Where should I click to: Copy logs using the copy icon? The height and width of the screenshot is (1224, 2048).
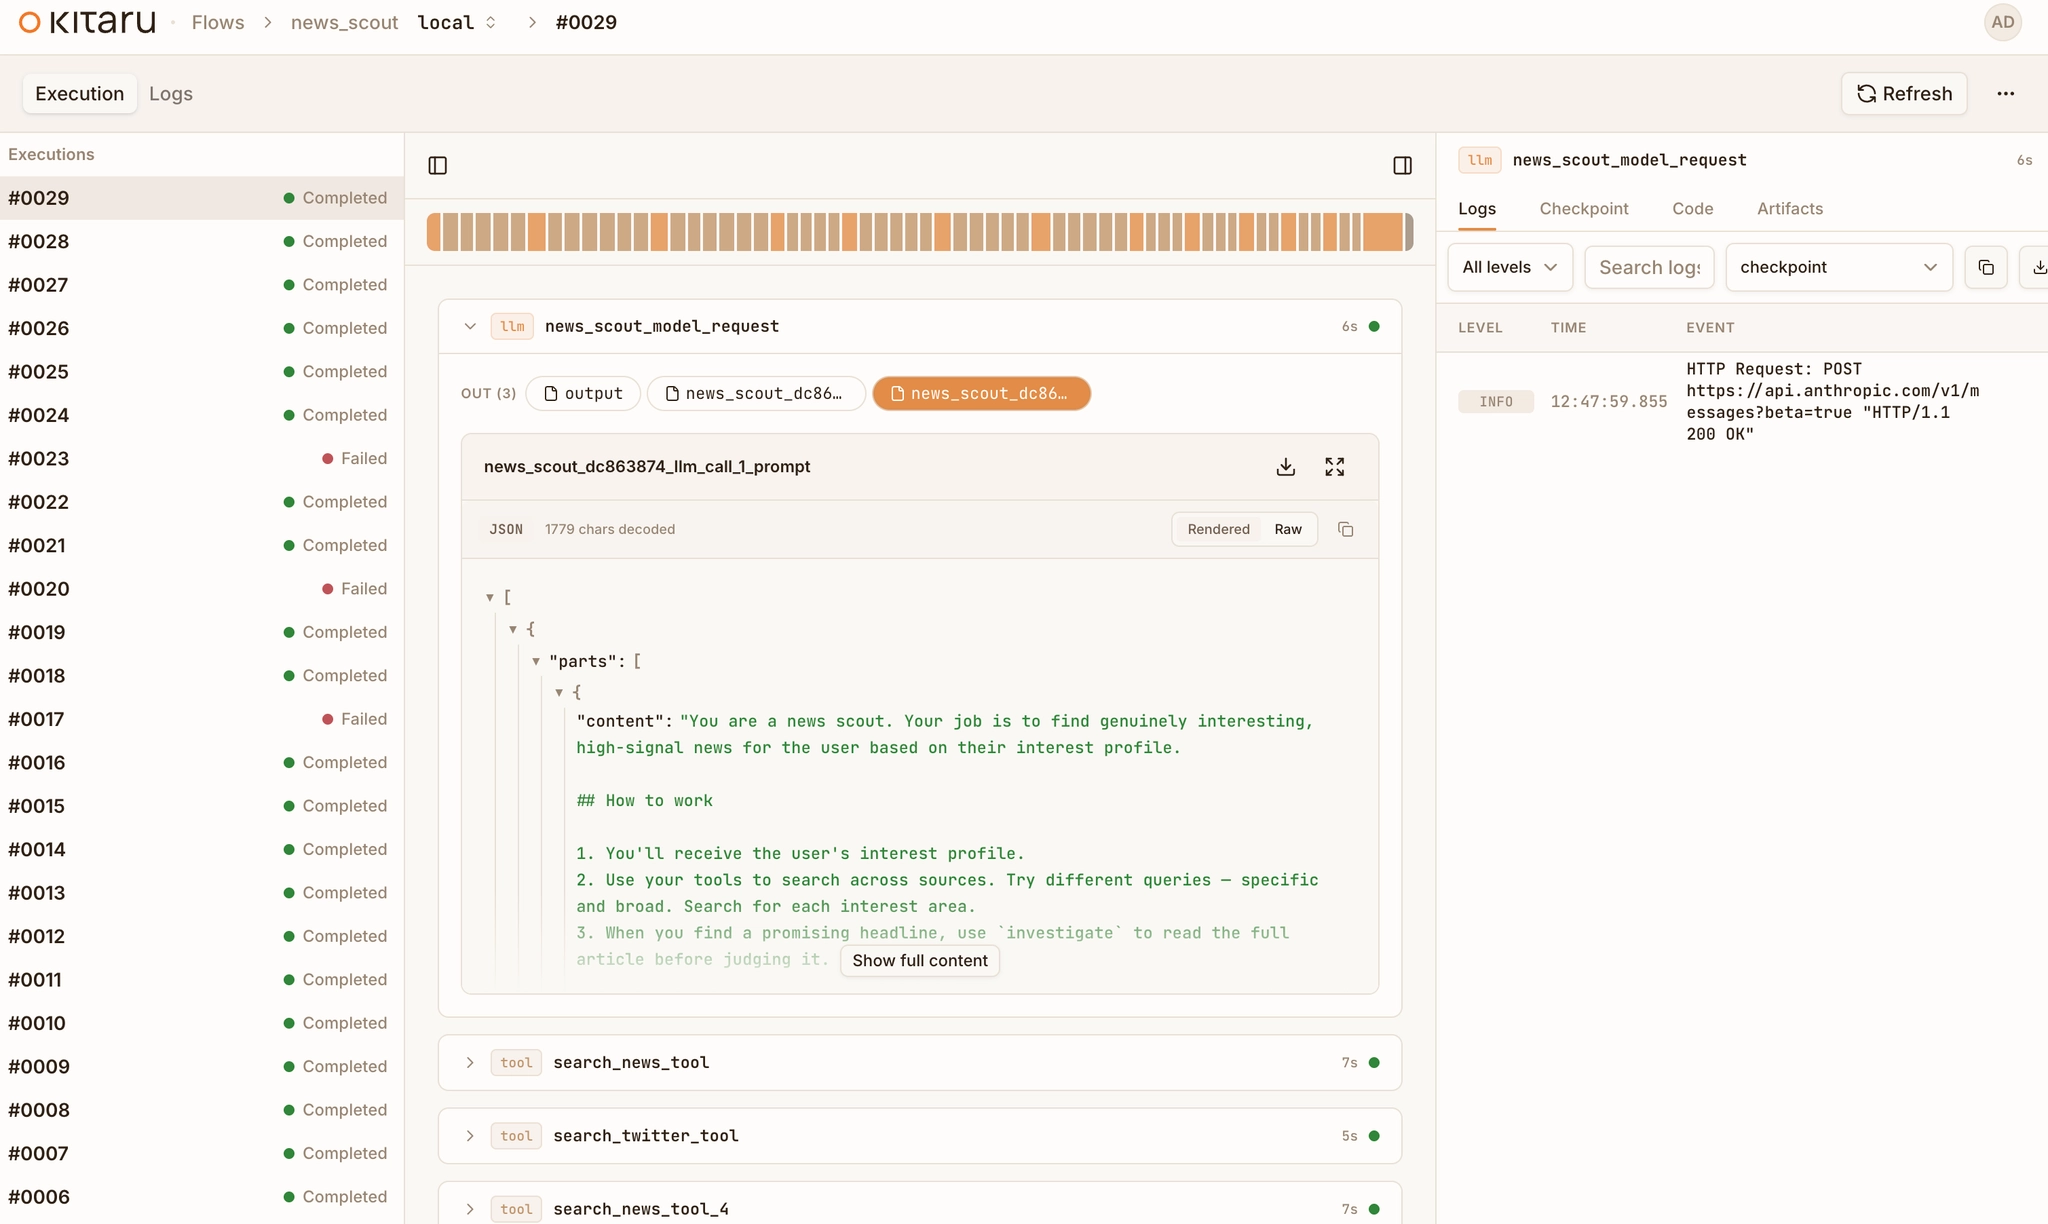(1986, 267)
